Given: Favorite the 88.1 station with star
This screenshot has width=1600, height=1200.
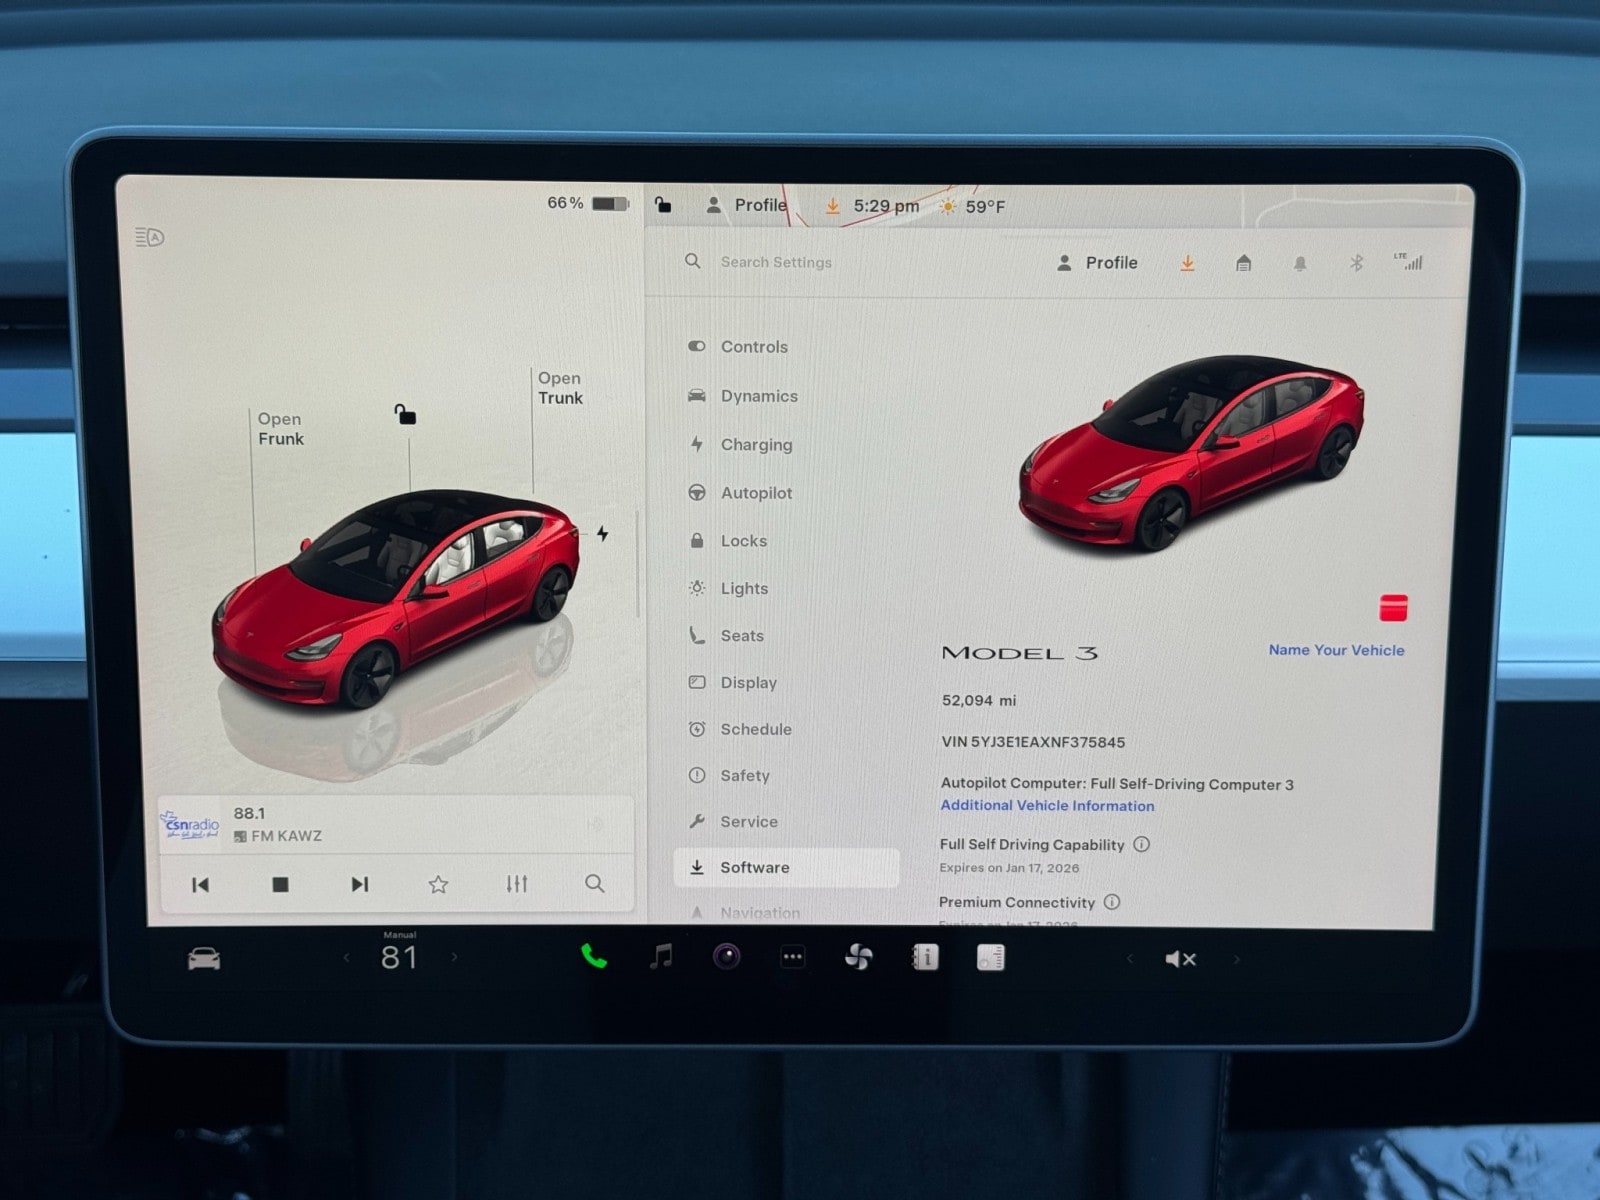Looking at the screenshot, I should 438,884.
